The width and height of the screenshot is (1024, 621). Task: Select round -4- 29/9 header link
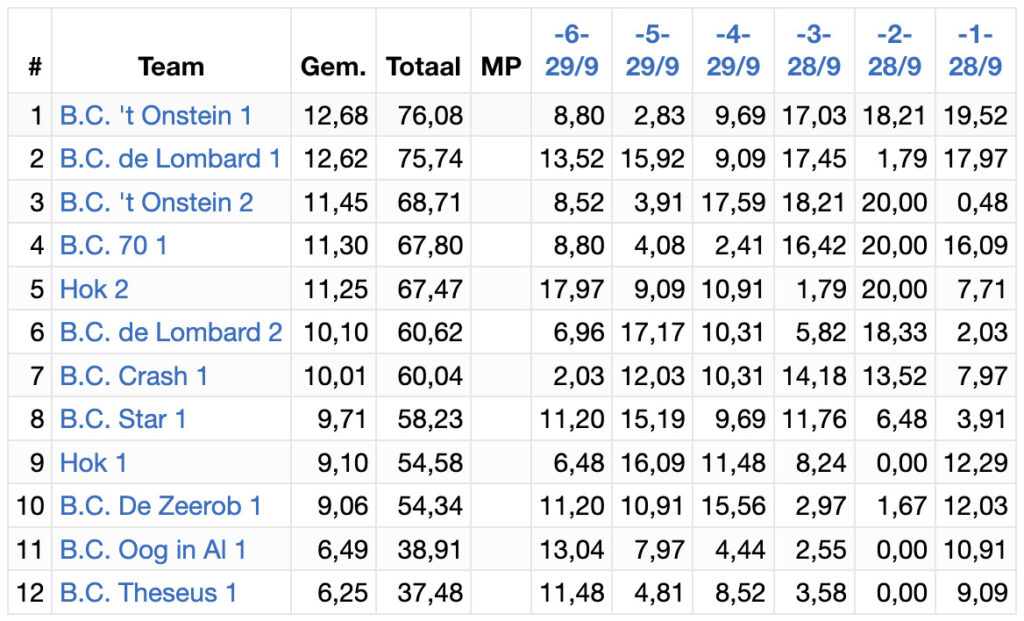[x=733, y=50]
